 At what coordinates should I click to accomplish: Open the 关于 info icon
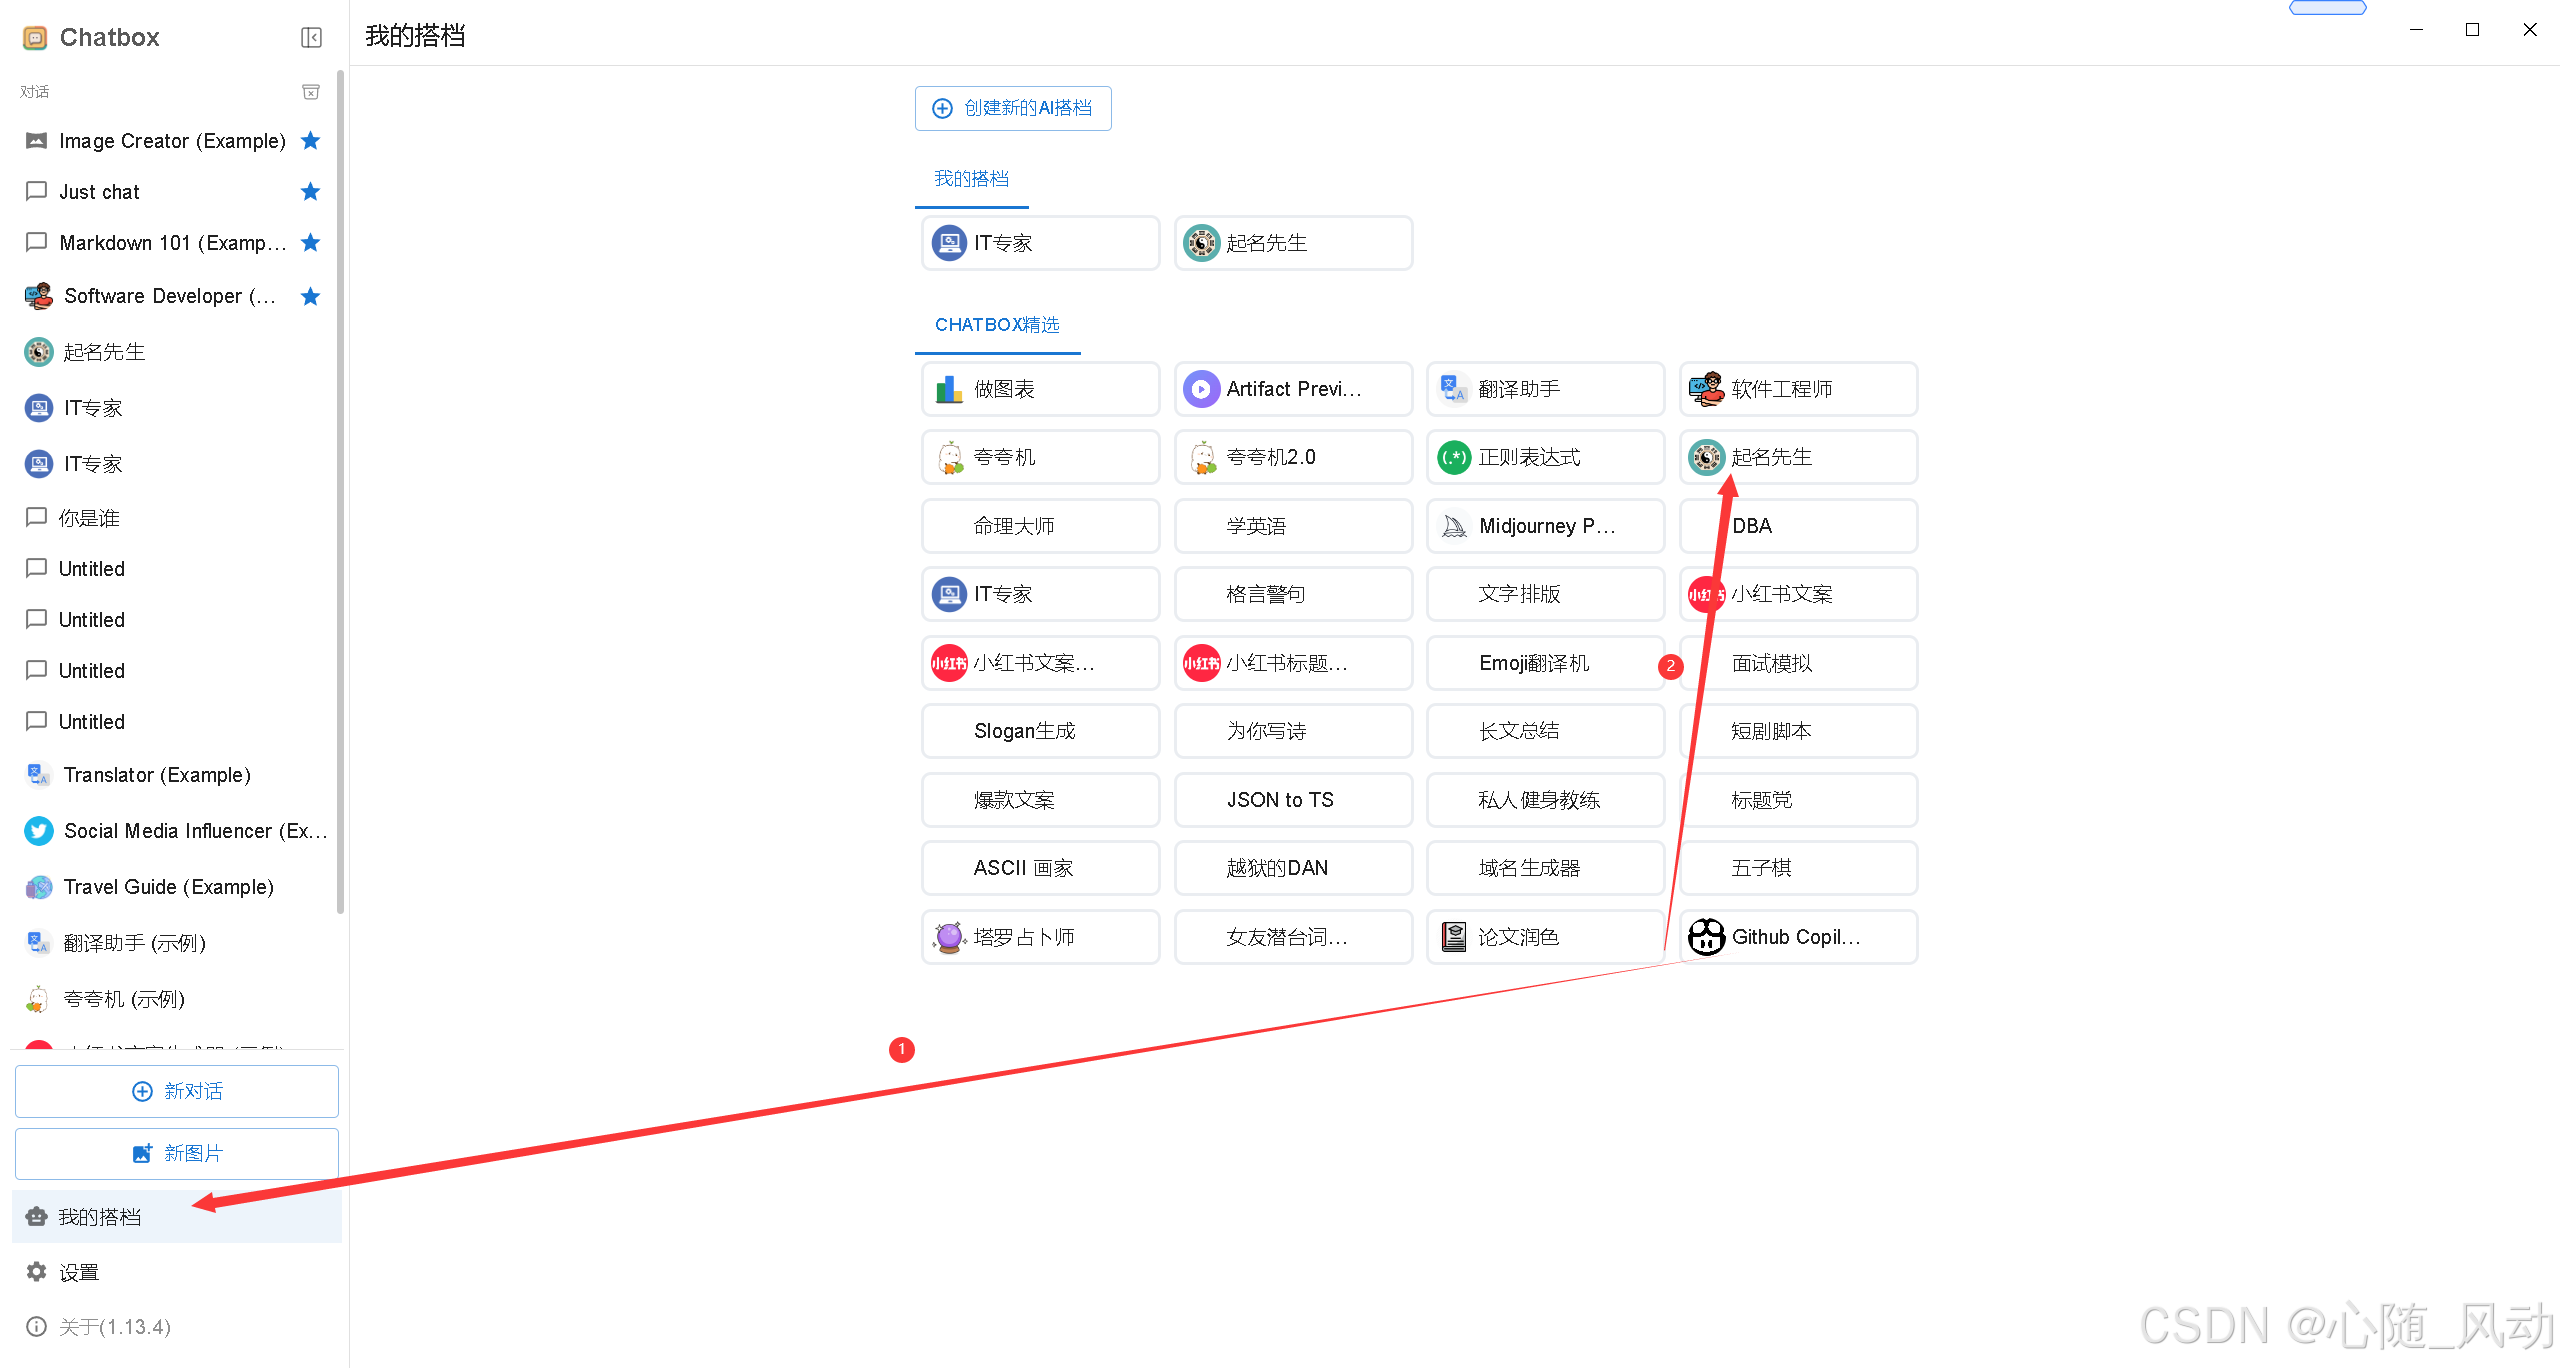pyautogui.click(x=37, y=1326)
